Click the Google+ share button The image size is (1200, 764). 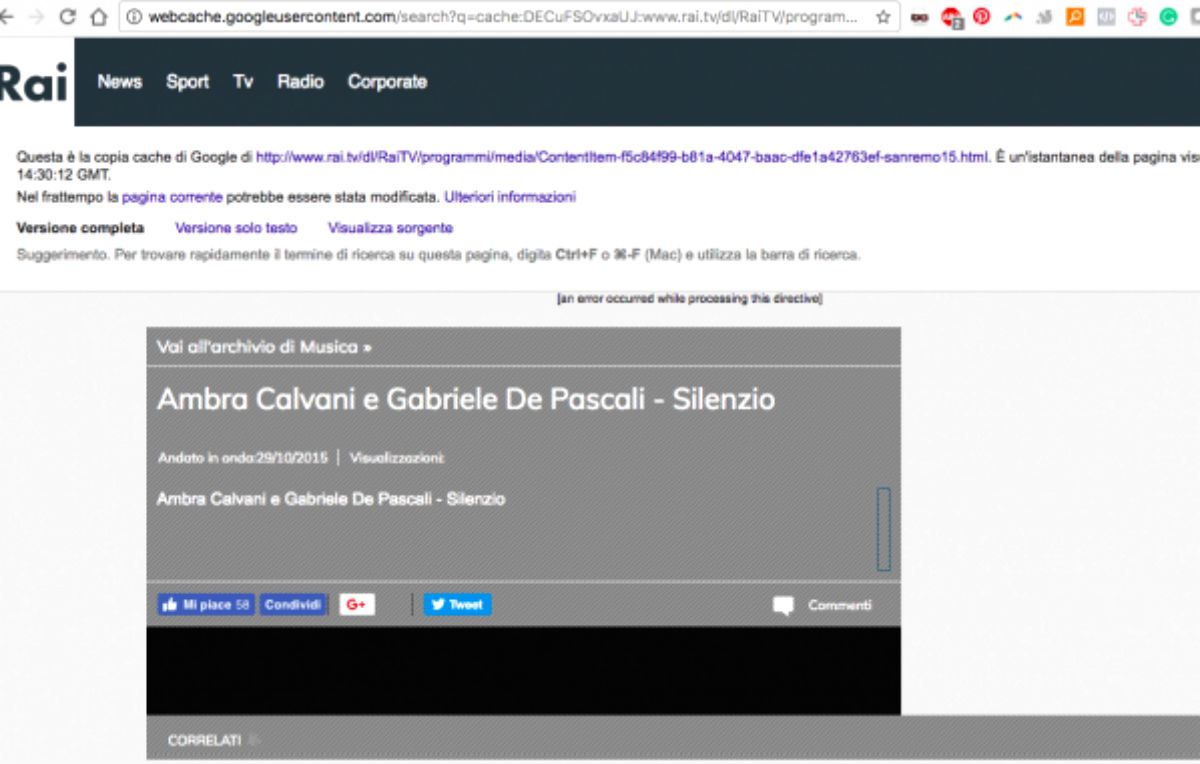point(357,605)
